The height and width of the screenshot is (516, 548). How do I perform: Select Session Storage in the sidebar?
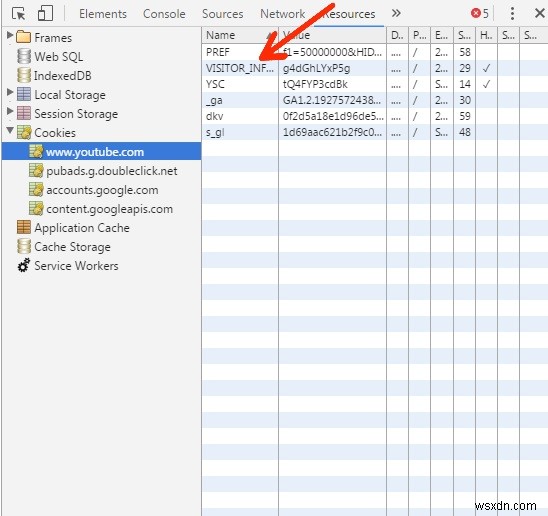(x=76, y=114)
